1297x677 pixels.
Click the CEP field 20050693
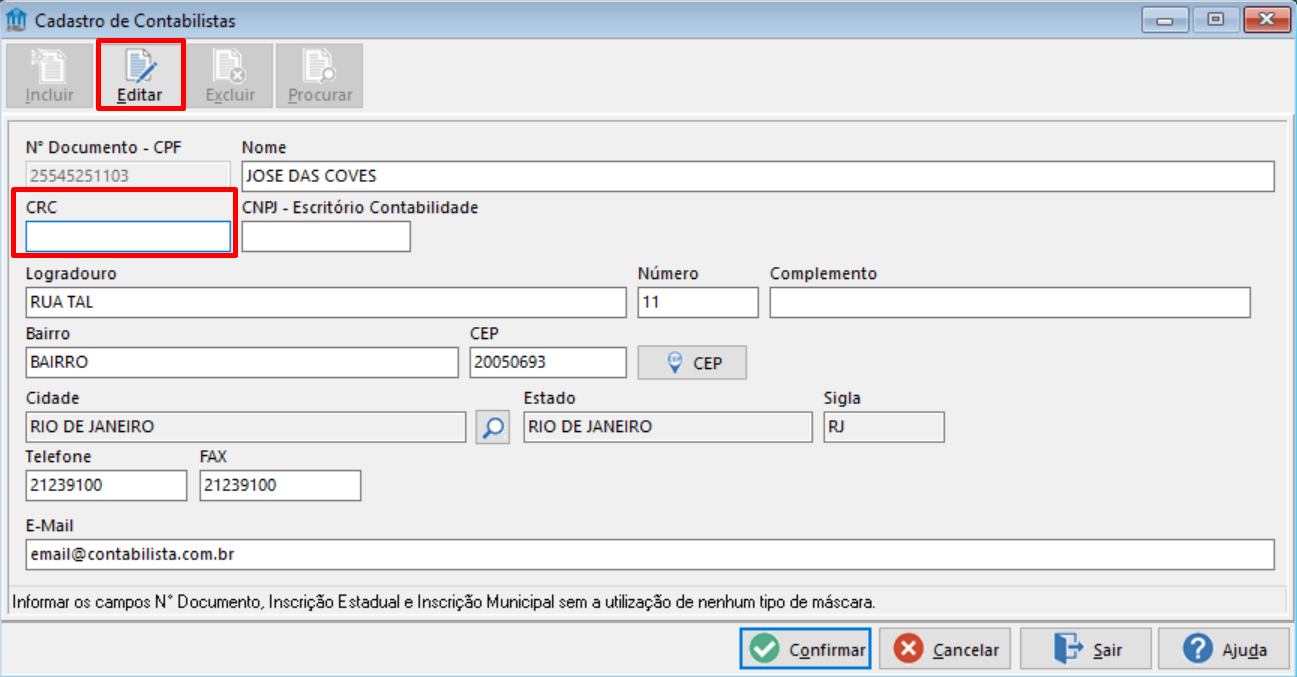tap(548, 362)
